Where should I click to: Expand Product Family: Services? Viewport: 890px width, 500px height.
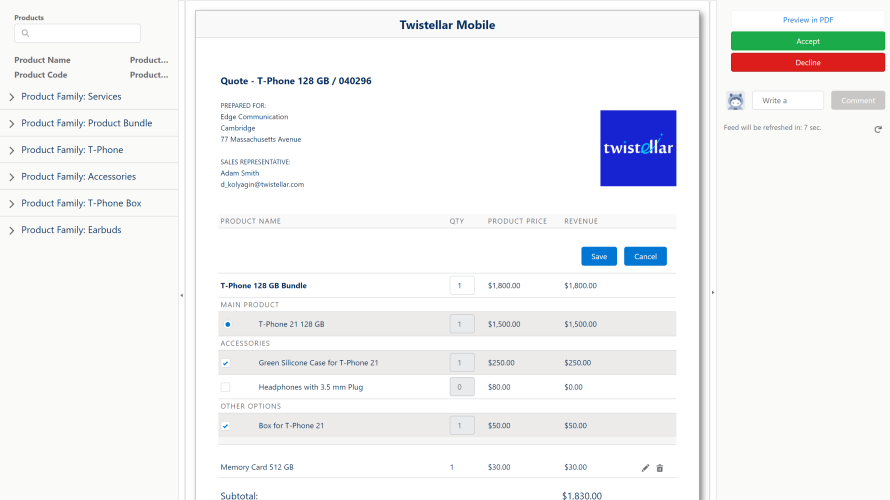pyautogui.click(x=12, y=97)
